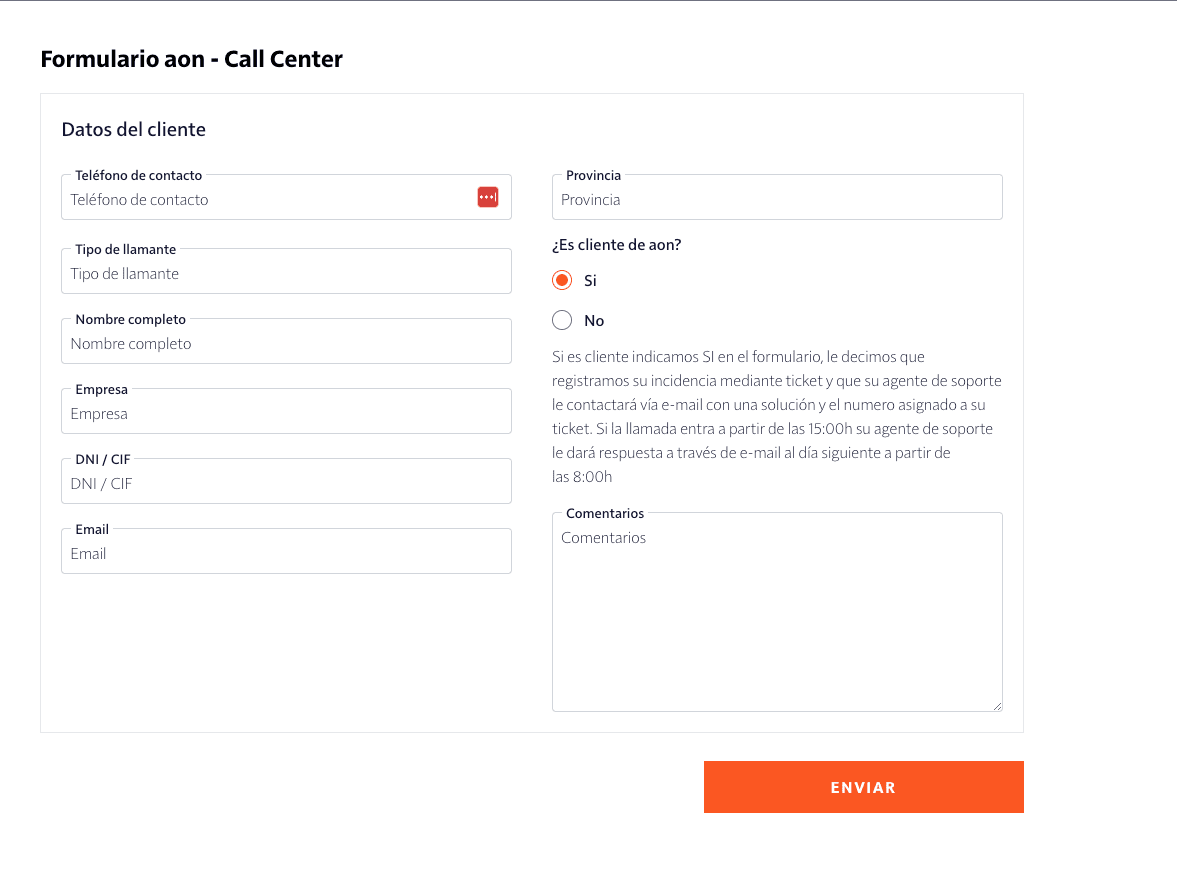
Task: Click the floating "Comentarios" legend label
Action: tap(605, 513)
